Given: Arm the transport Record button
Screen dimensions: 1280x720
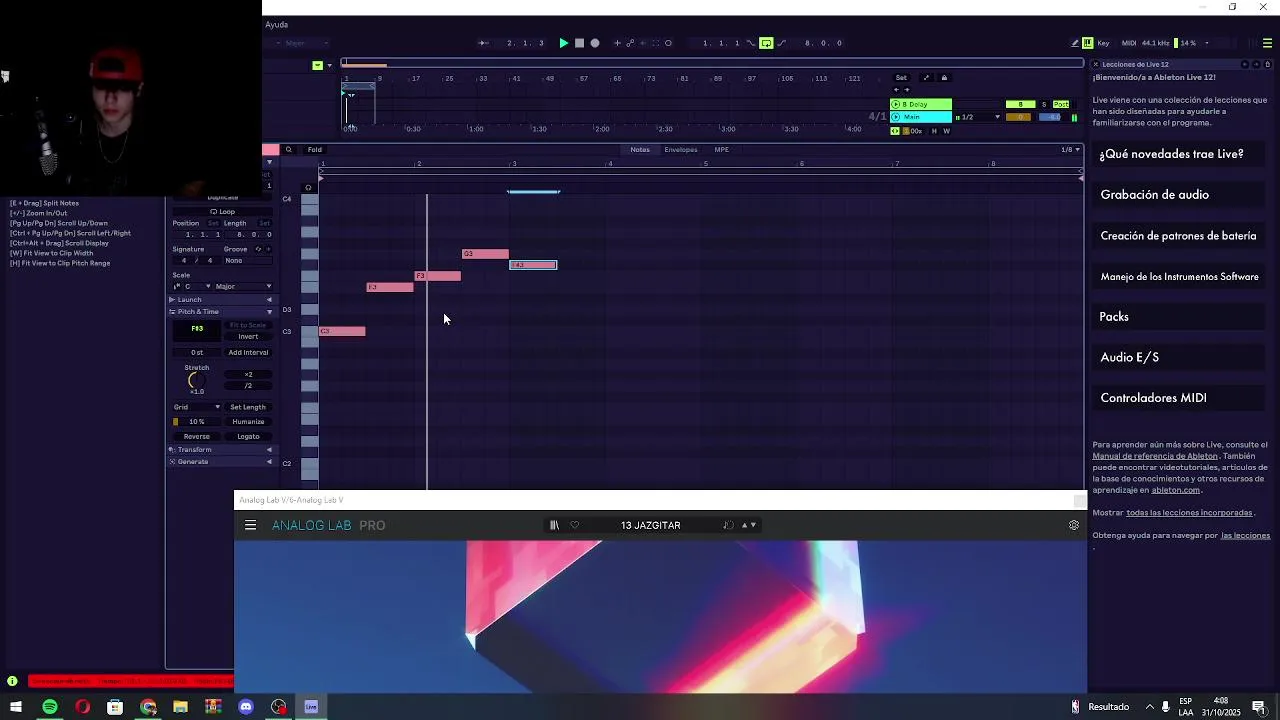Looking at the screenshot, I should (x=595, y=43).
